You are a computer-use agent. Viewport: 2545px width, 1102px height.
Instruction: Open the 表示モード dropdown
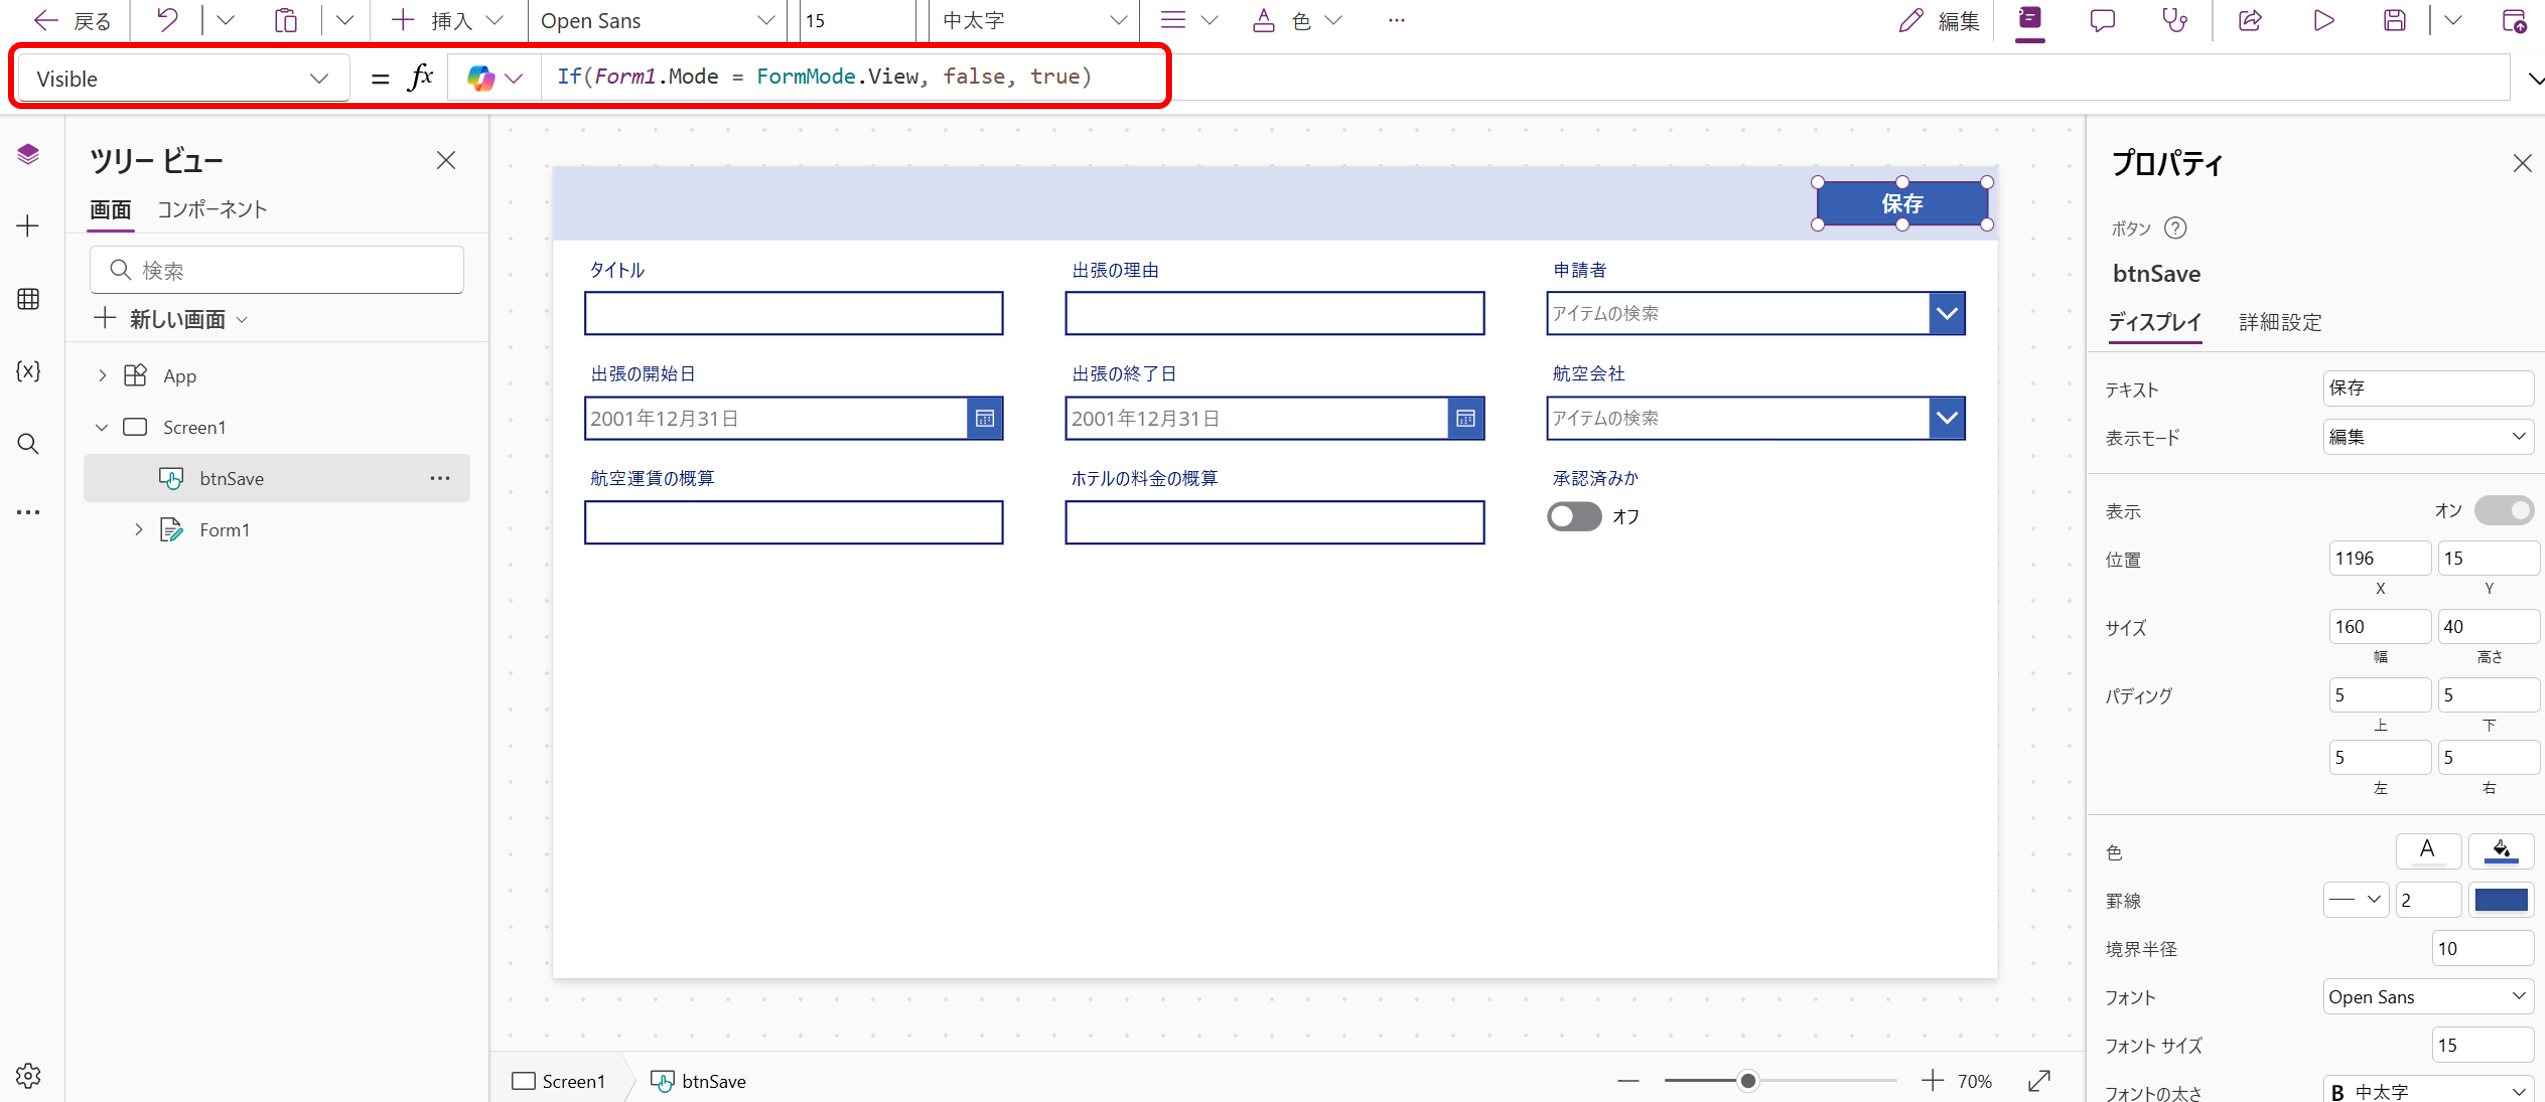[x=2427, y=437]
